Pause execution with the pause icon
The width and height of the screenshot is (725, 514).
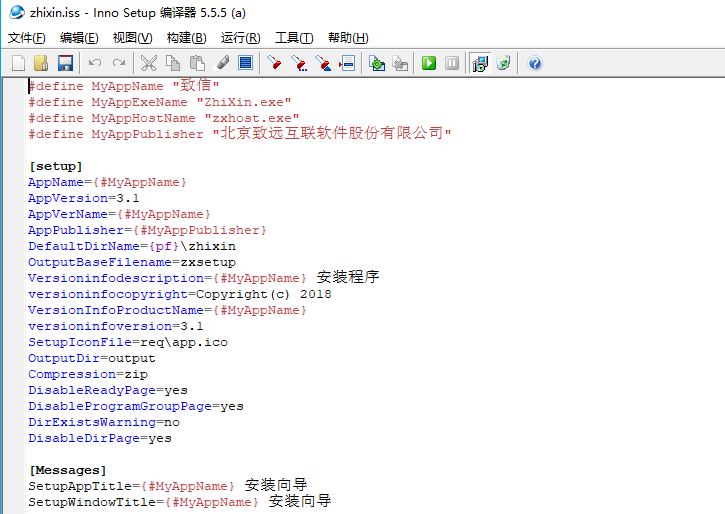(x=452, y=63)
